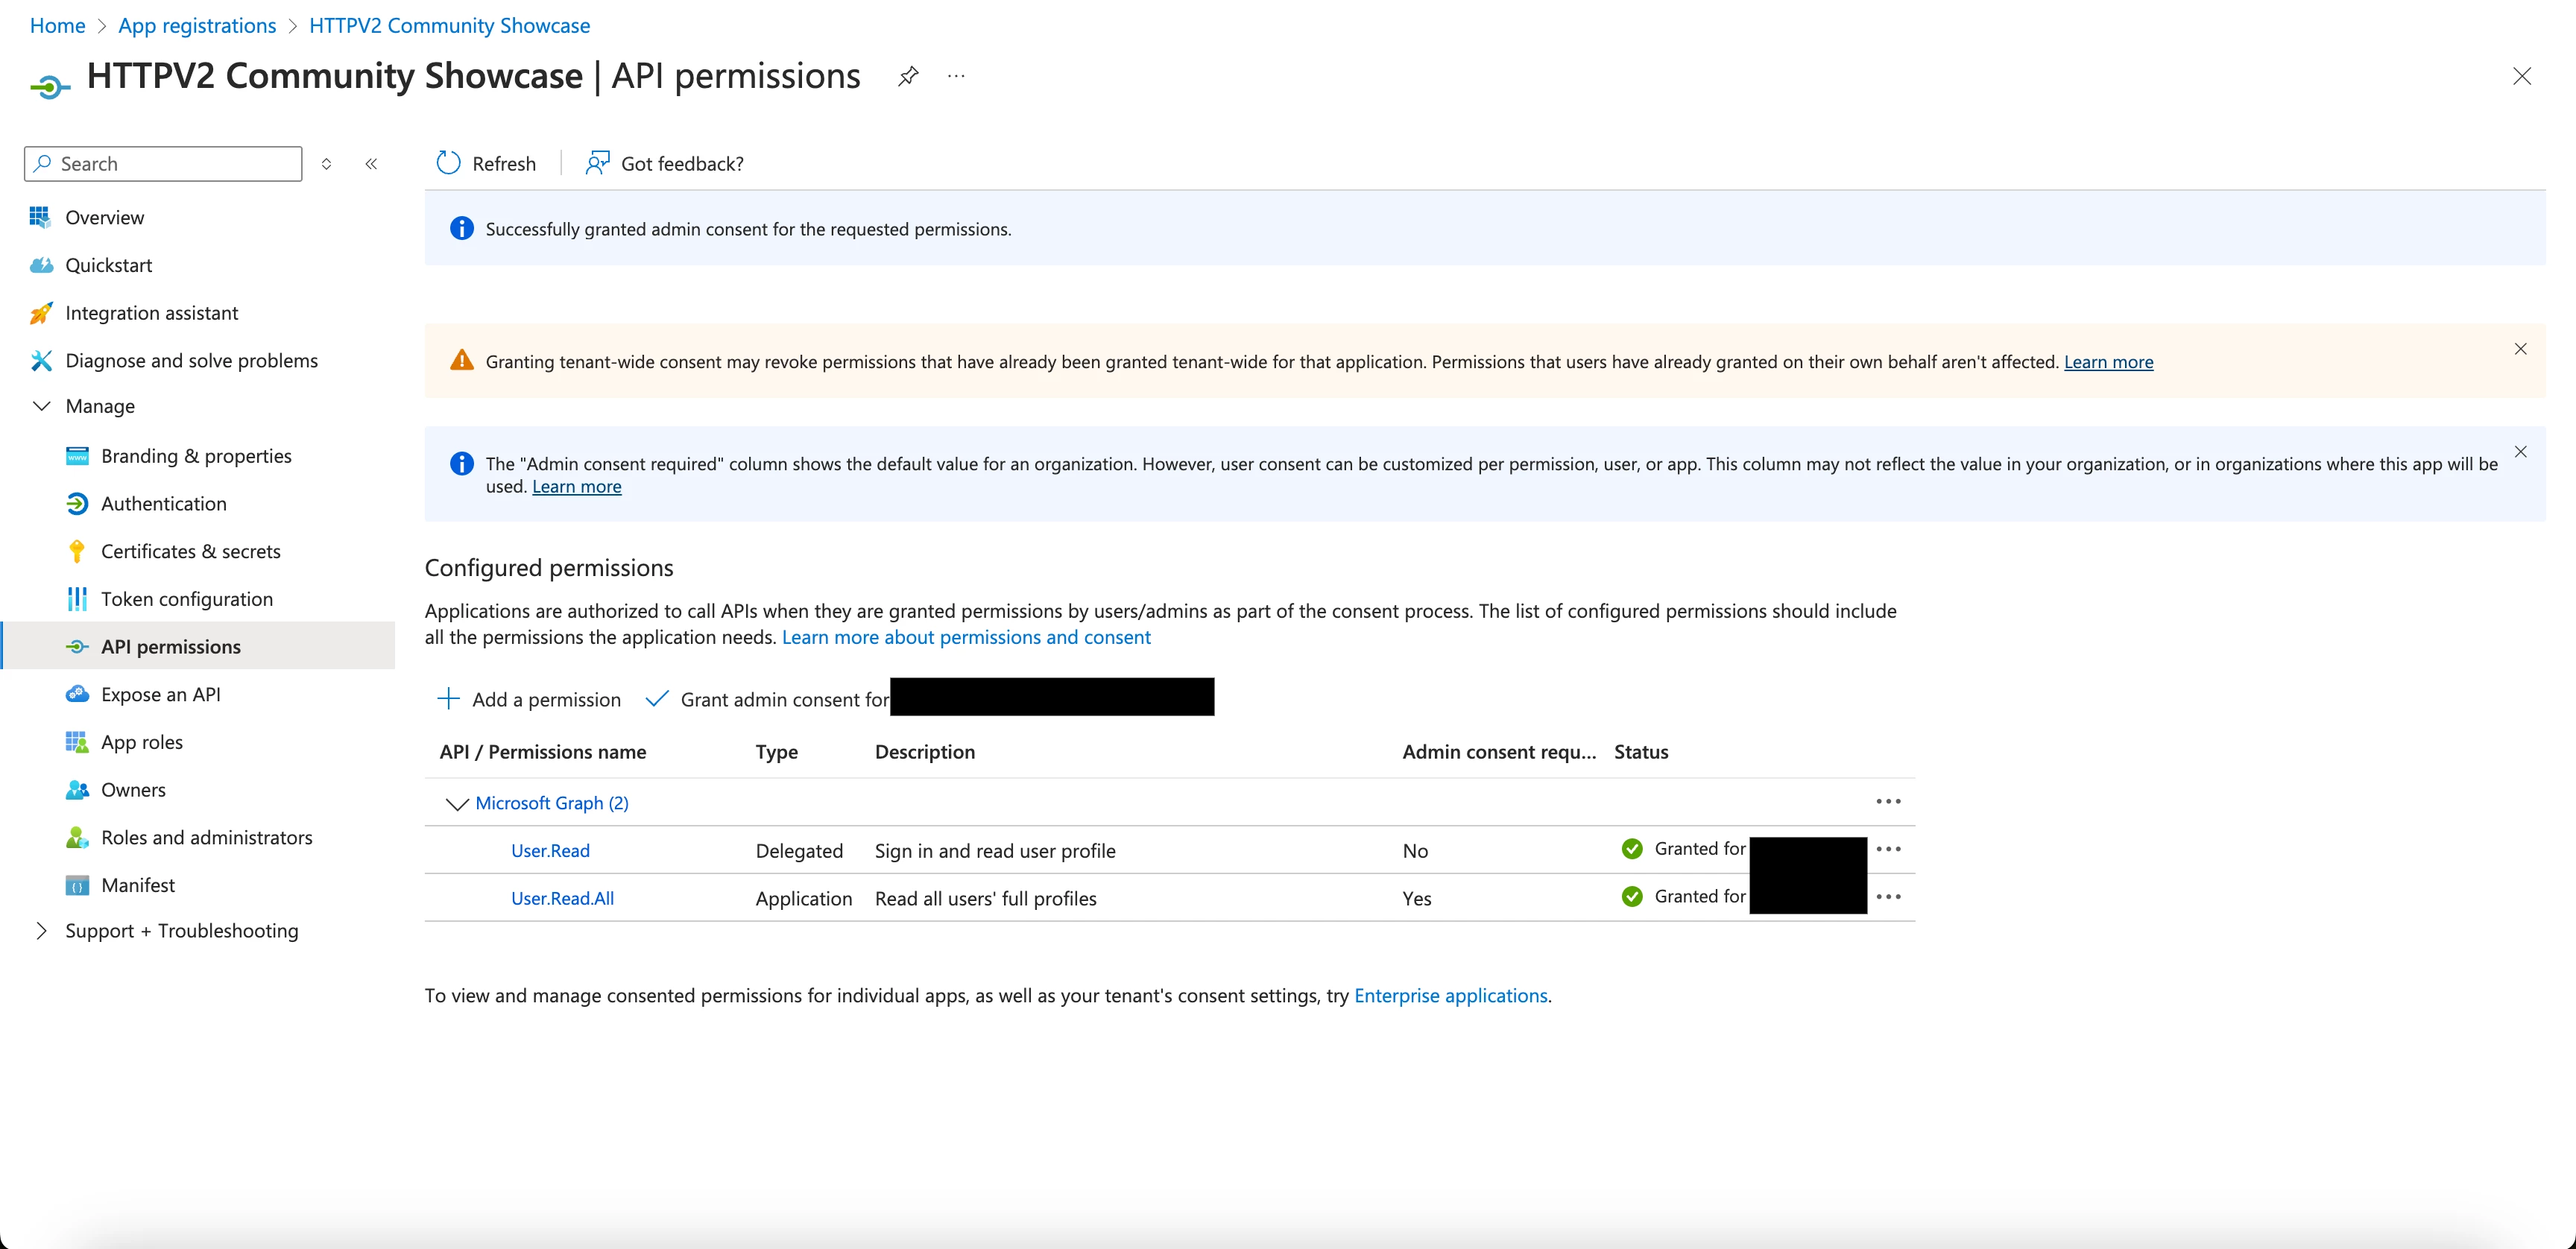Click the Status column header
2576x1249 pixels.
pyautogui.click(x=1641, y=752)
